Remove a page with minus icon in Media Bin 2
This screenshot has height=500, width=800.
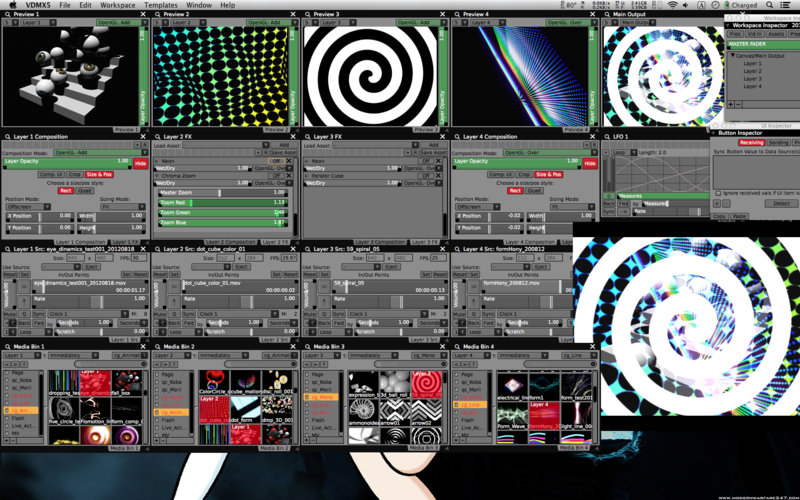click(x=163, y=440)
